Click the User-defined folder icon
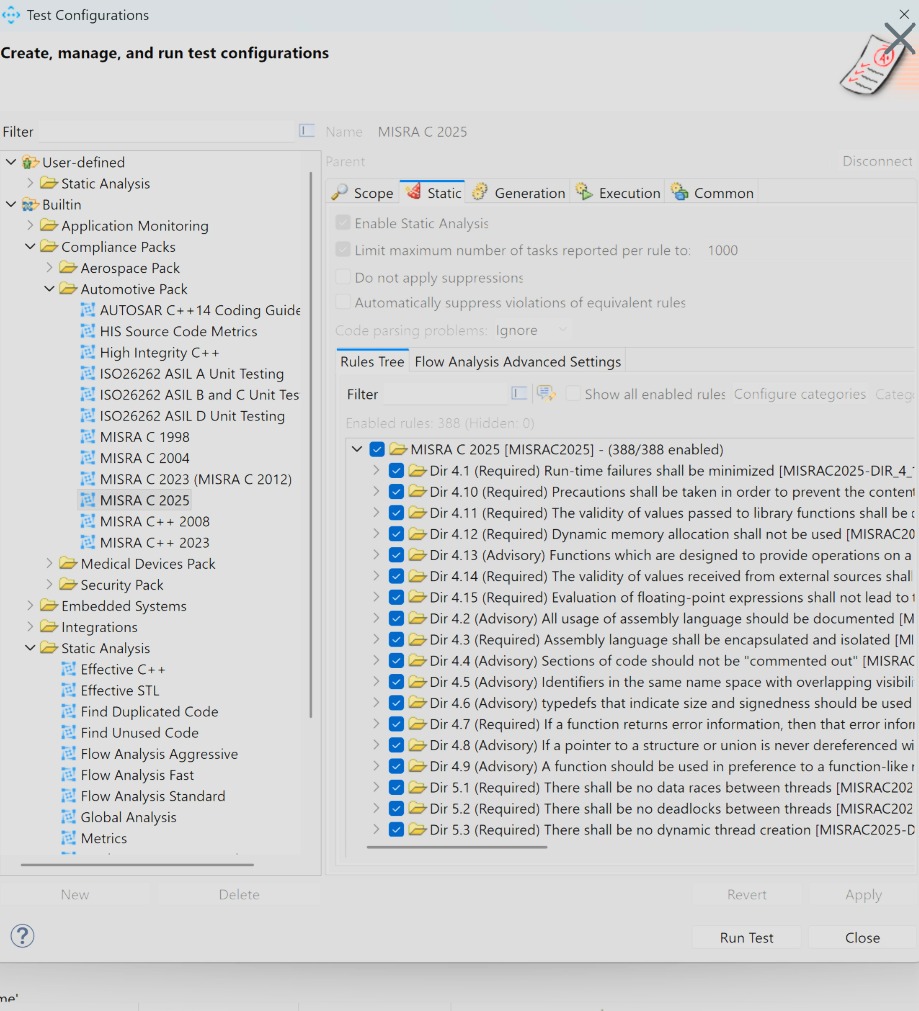This screenshot has width=919, height=1011. point(30,162)
